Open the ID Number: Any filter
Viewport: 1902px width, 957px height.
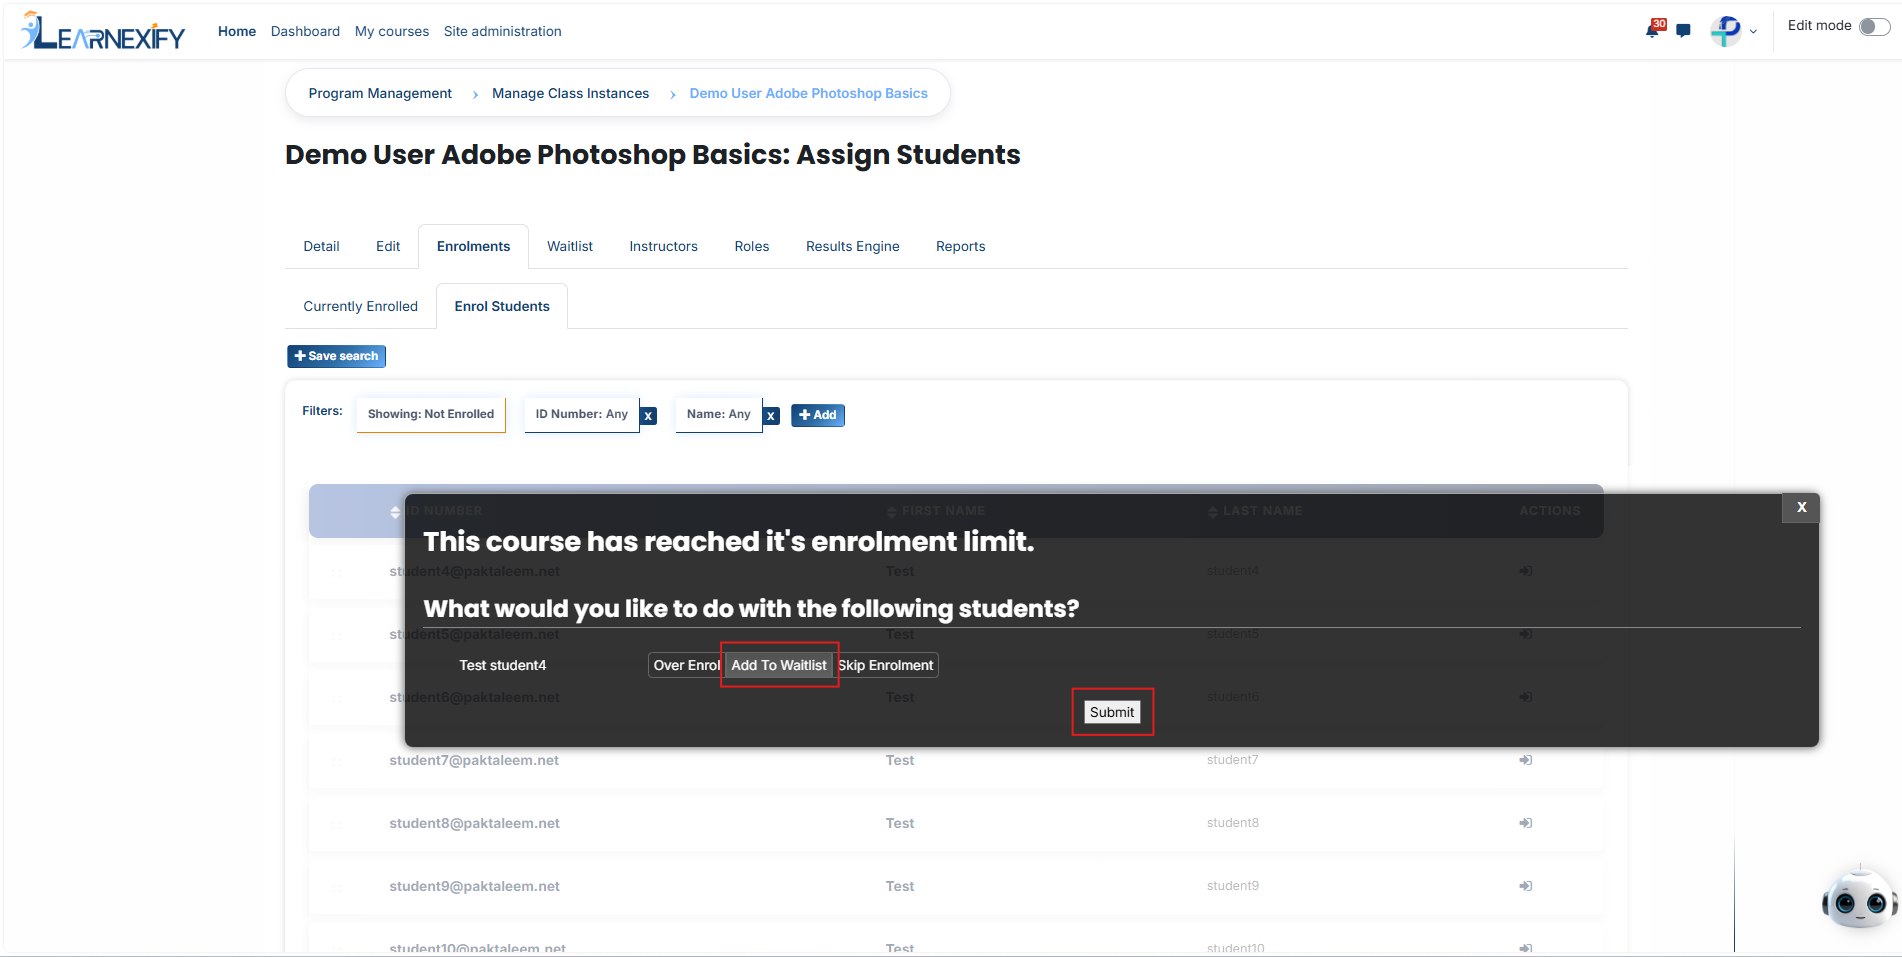click(582, 414)
